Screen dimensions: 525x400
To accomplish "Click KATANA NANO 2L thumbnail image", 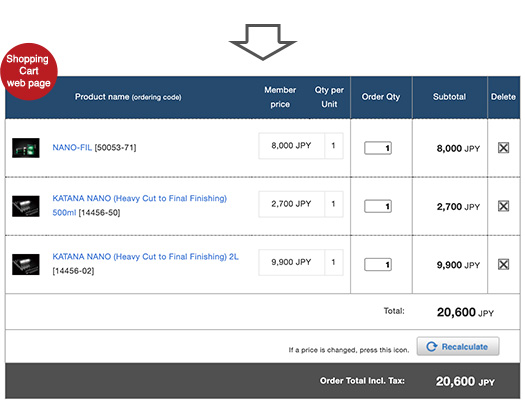I will 26,264.
